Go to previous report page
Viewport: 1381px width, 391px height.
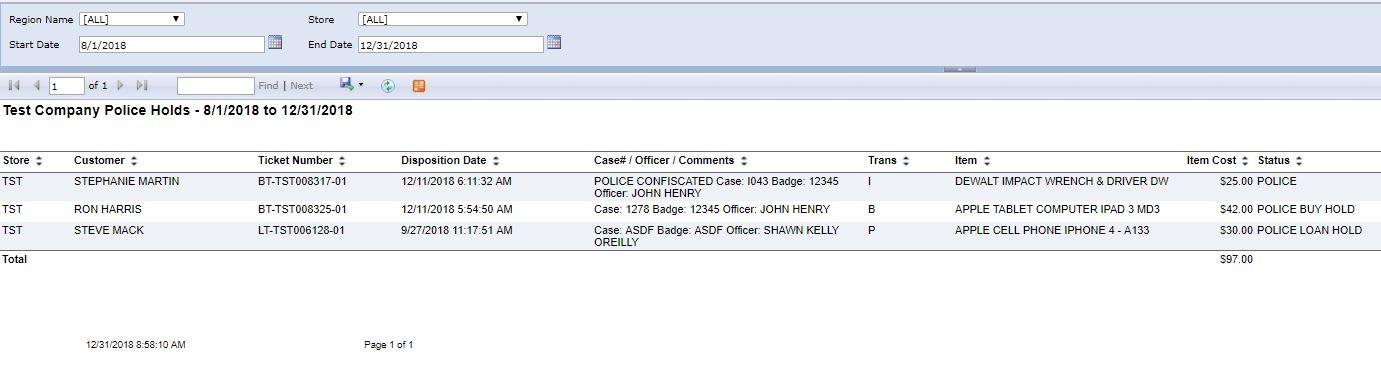click(37, 86)
